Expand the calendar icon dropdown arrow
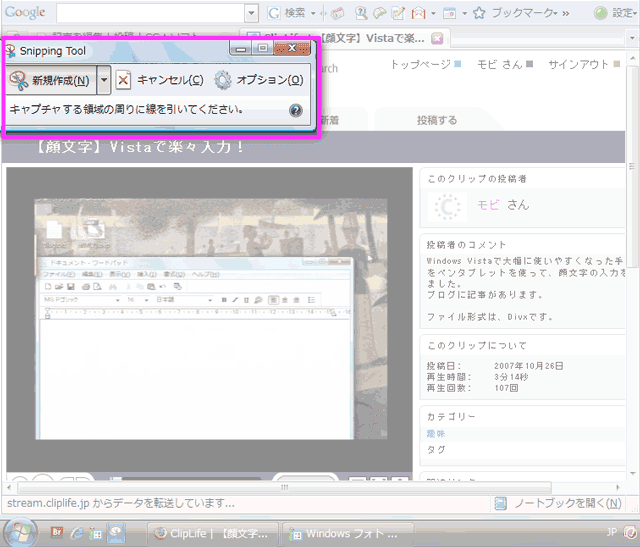Viewport: 640px width, 547px height. pos(464,13)
